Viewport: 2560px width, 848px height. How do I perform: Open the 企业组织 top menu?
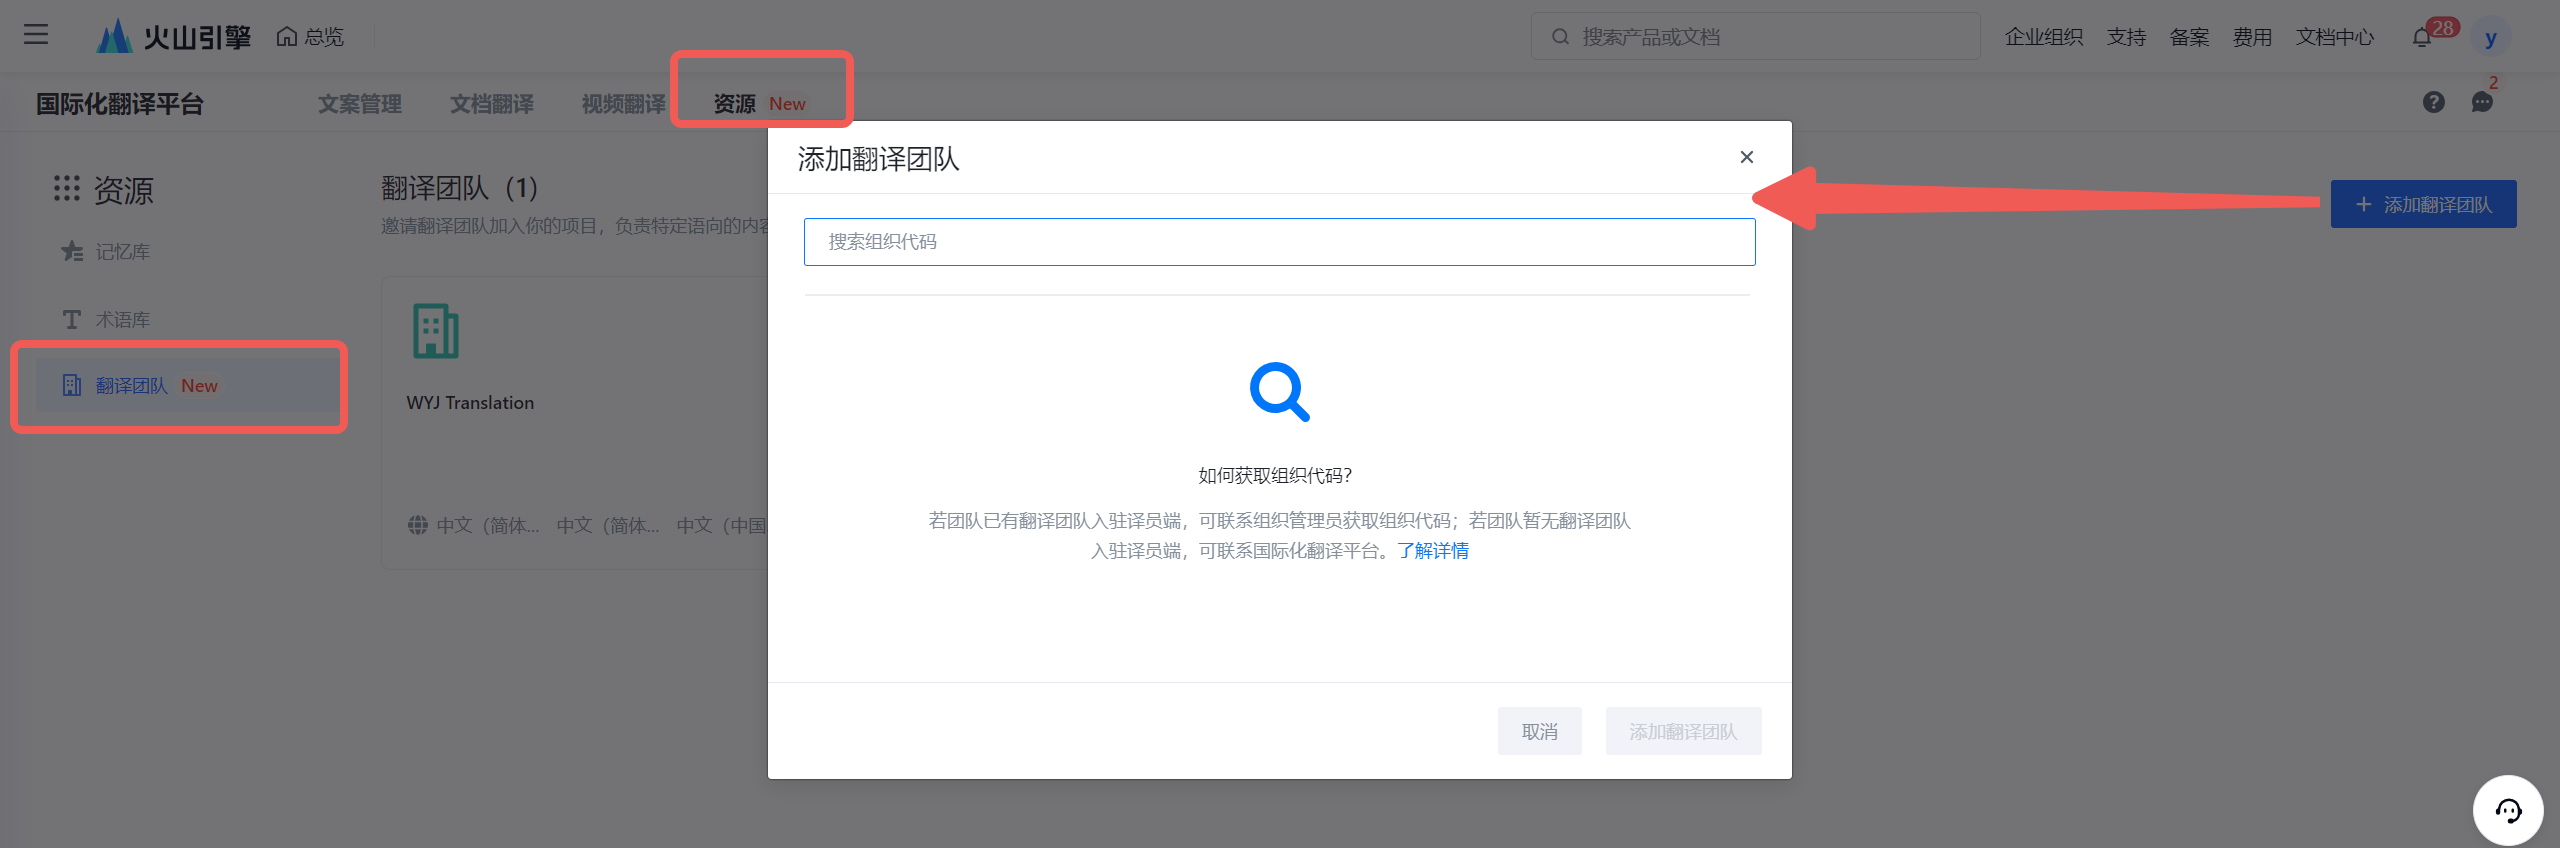pyautogui.click(x=2043, y=37)
